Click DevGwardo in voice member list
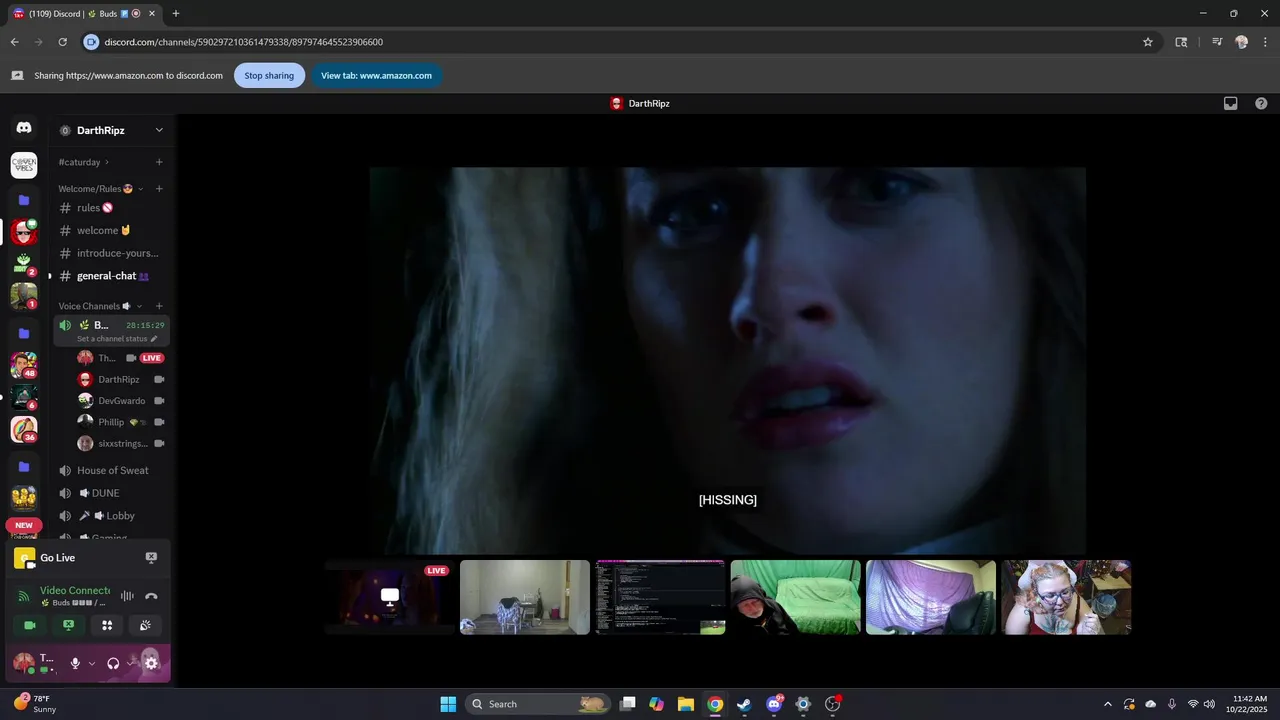 121,401
